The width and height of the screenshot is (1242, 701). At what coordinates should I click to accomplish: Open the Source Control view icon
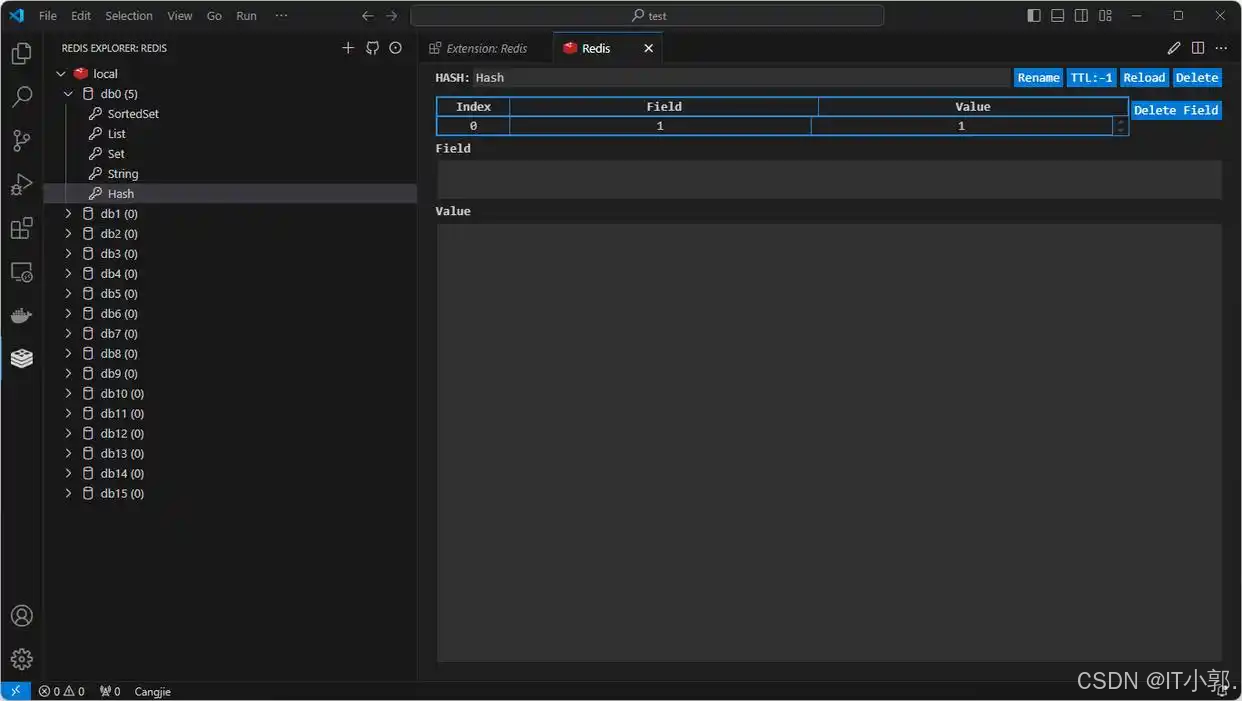pos(21,141)
